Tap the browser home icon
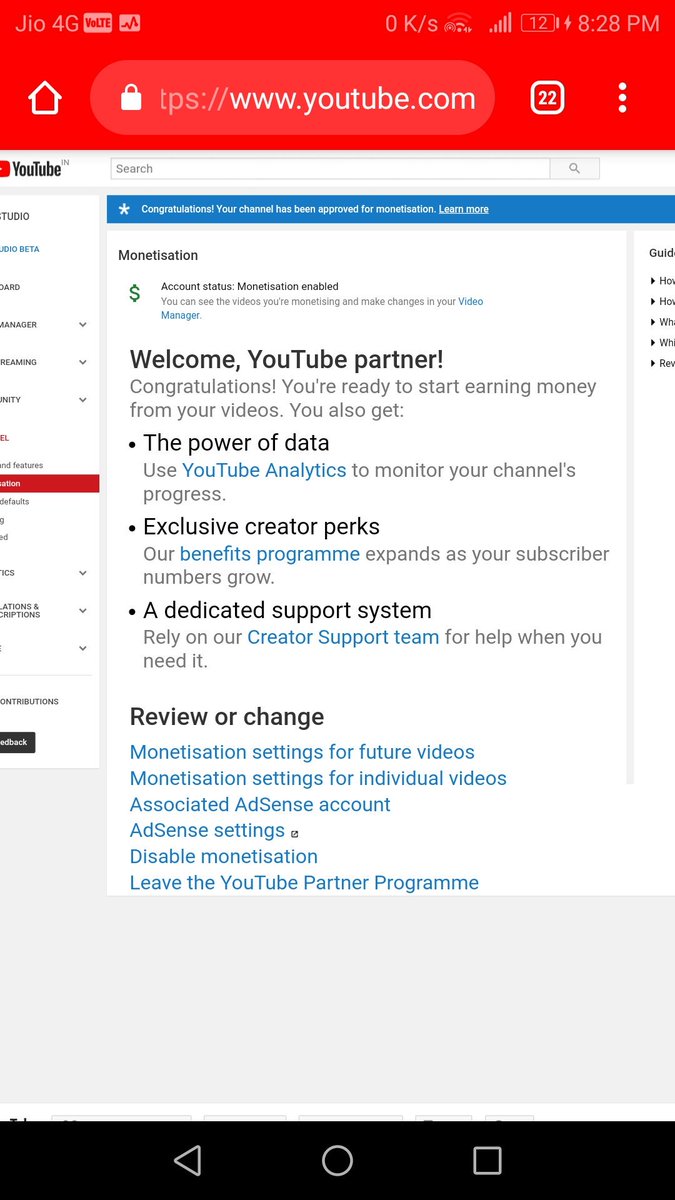Image resolution: width=675 pixels, height=1200 pixels. click(x=44, y=98)
